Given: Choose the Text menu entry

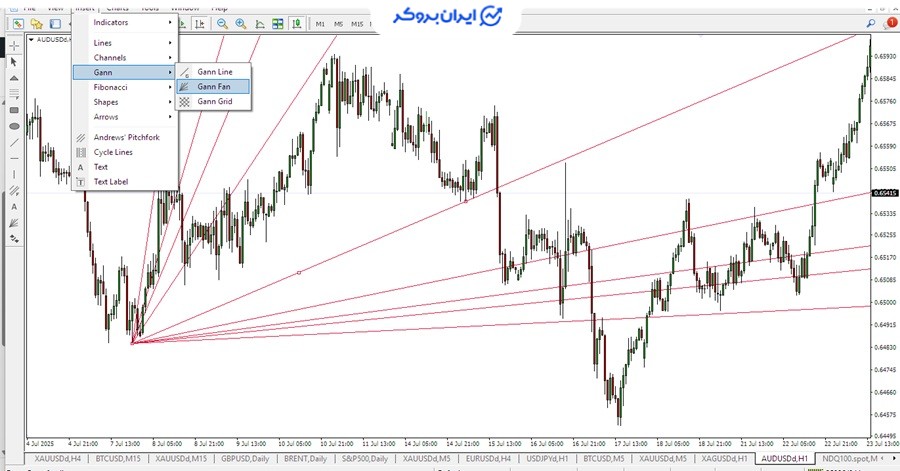Looking at the screenshot, I should click(125, 167).
